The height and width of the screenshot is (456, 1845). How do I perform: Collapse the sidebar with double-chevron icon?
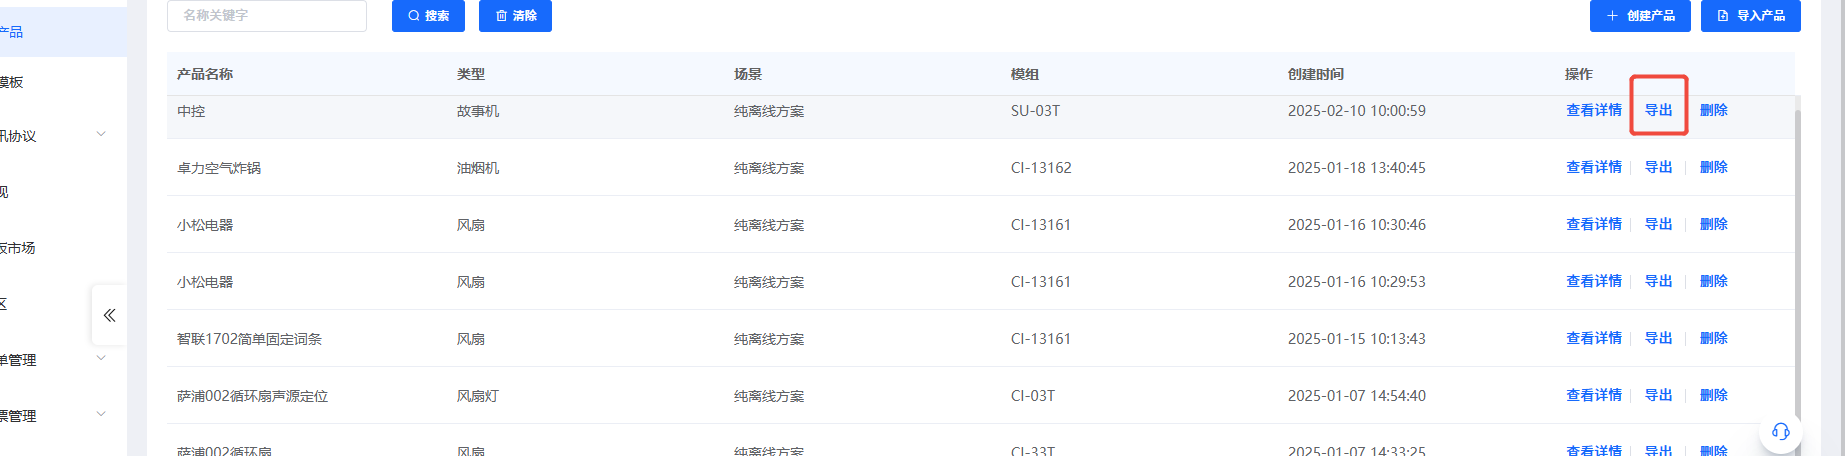pyautogui.click(x=109, y=315)
